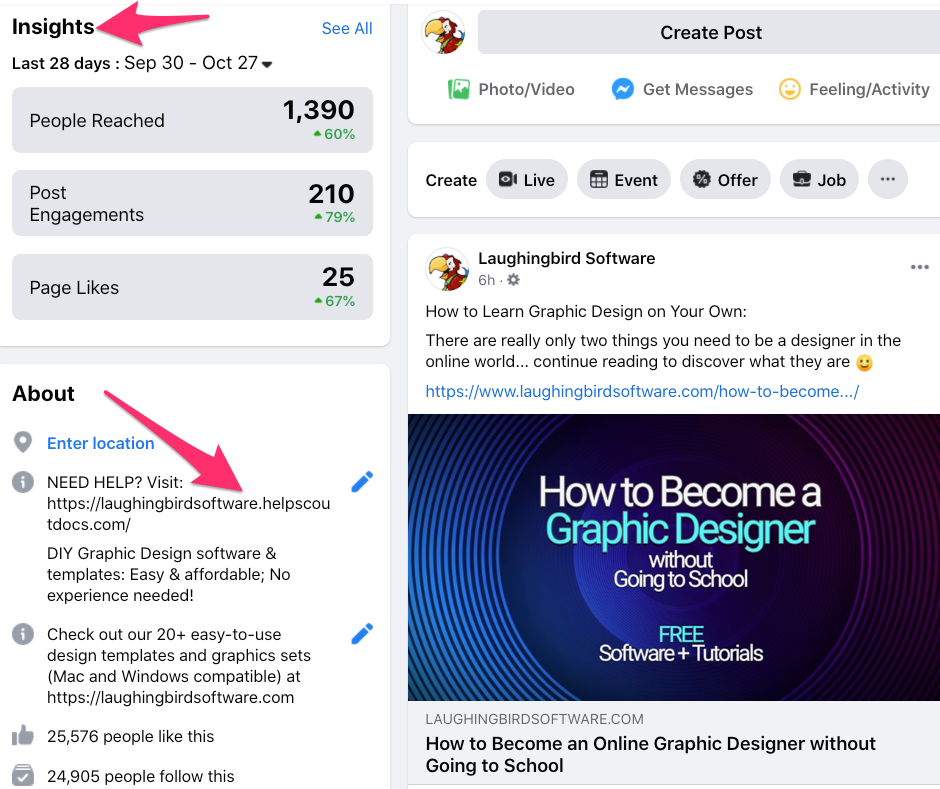Edit the 20+ design templates description
This screenshot has width=940, height=789.
pyautogui.click(x=362, y=634)
